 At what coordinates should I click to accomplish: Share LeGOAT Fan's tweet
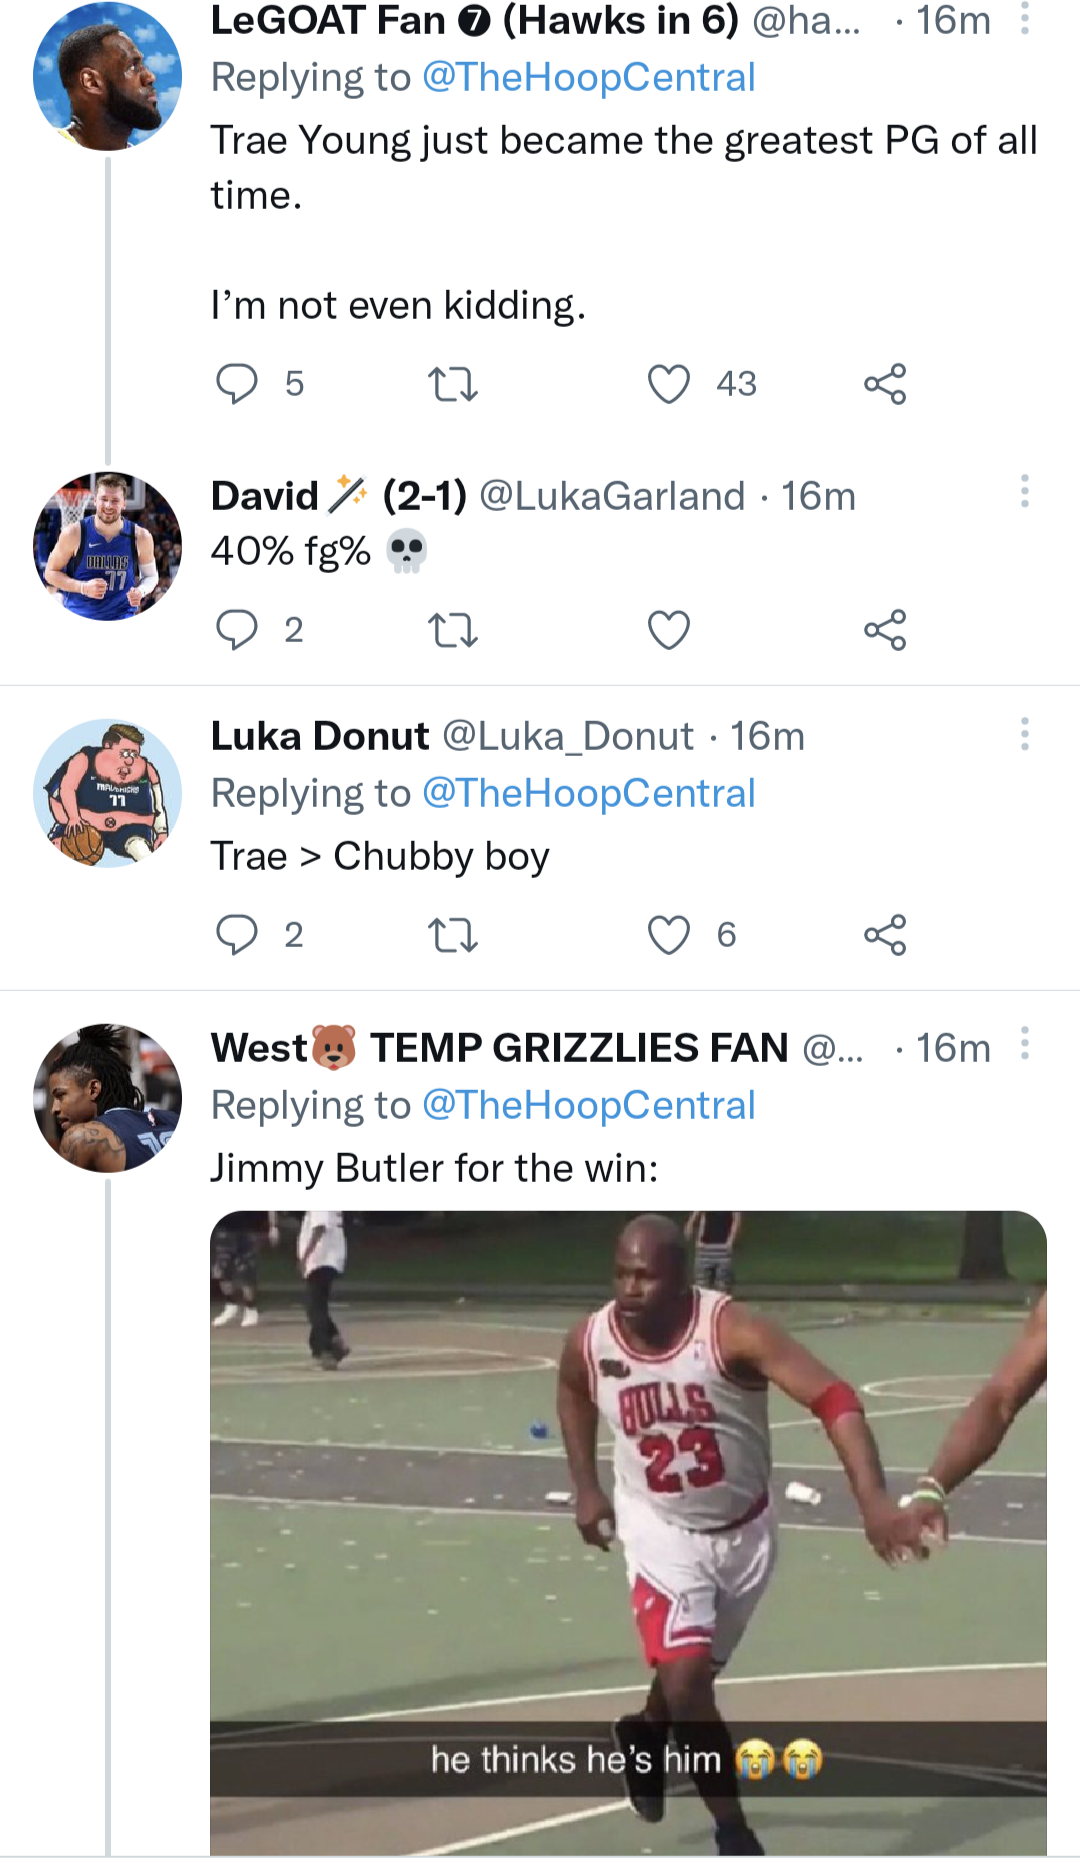point(885,384)
